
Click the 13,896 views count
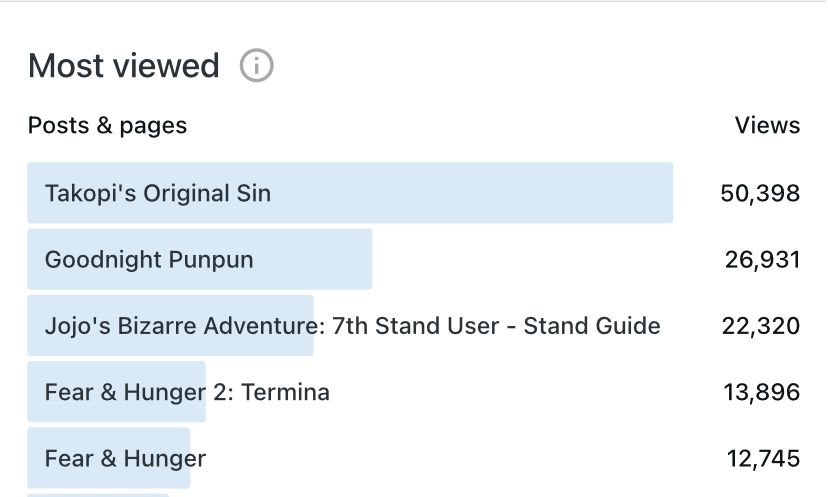[761, 392]
